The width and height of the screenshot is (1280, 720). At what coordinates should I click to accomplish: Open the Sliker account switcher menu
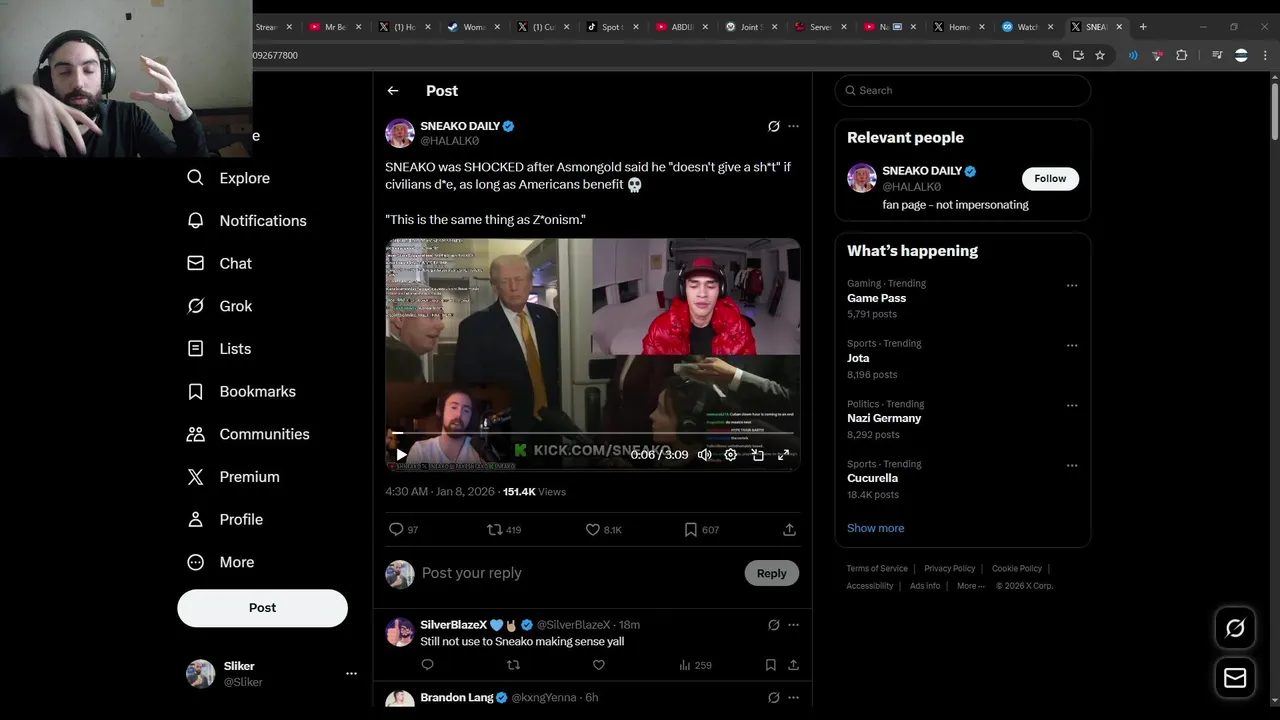[271, 674]
